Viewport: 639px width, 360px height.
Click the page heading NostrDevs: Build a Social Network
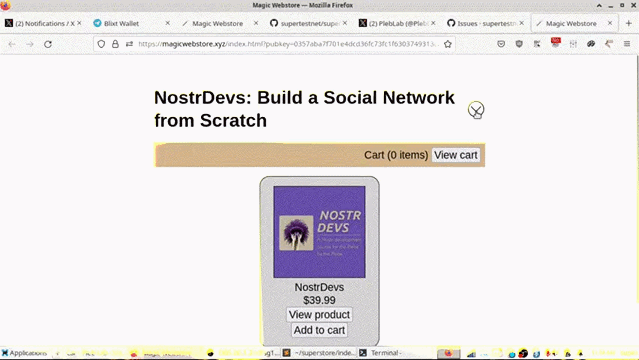click(x=304, y=109)
